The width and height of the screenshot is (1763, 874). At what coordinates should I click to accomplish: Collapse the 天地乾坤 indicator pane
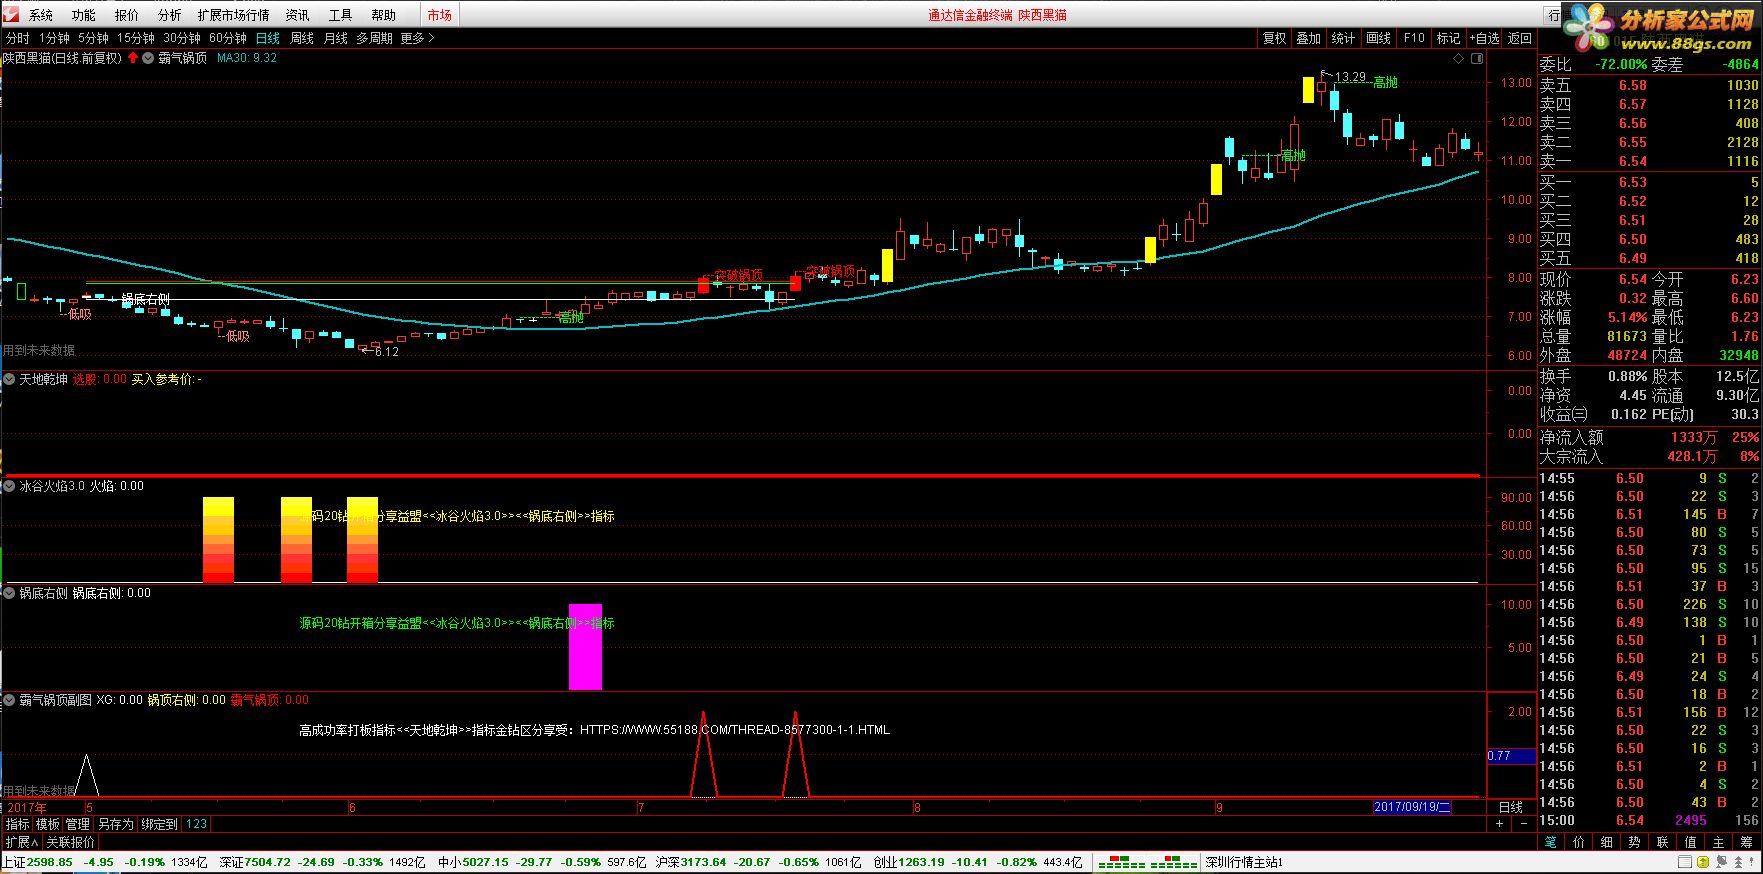point(10,380)
